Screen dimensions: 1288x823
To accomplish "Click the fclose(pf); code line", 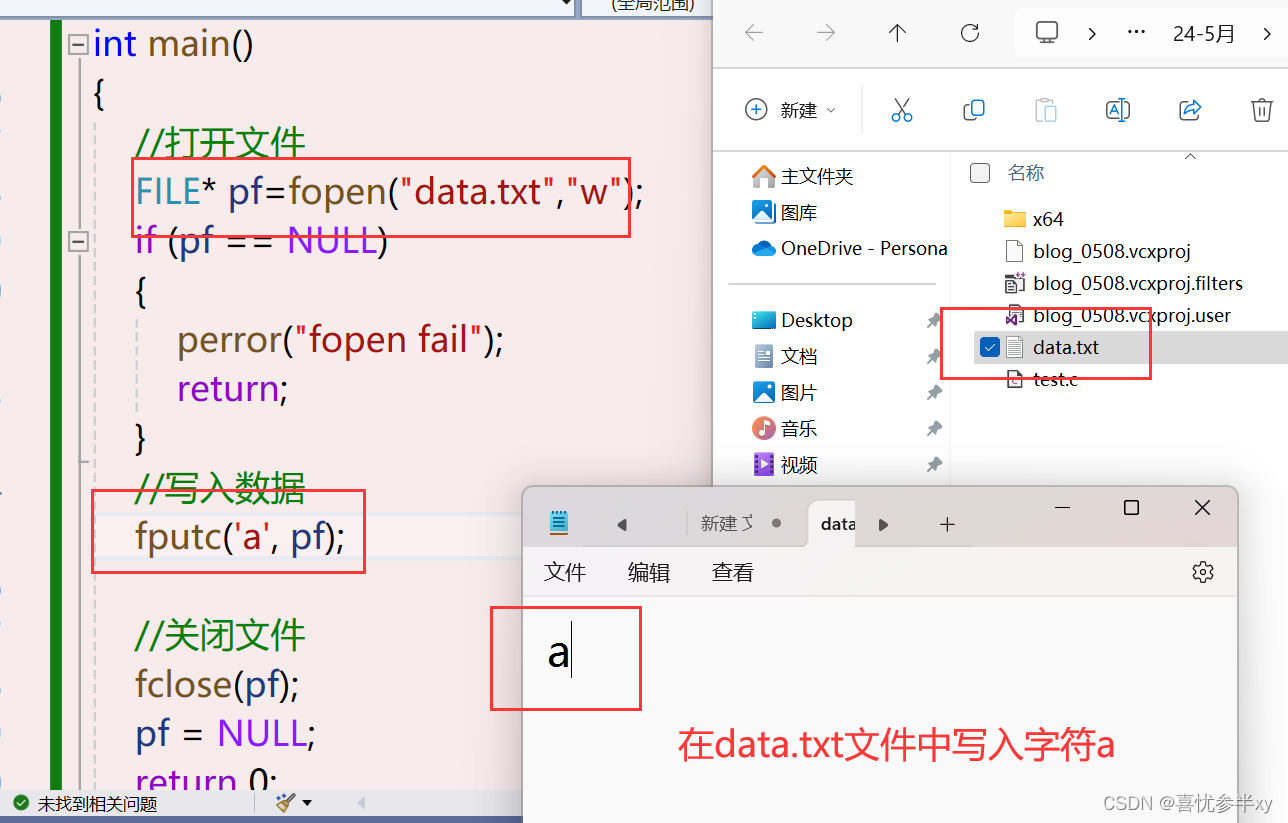I will pos(217,684).
